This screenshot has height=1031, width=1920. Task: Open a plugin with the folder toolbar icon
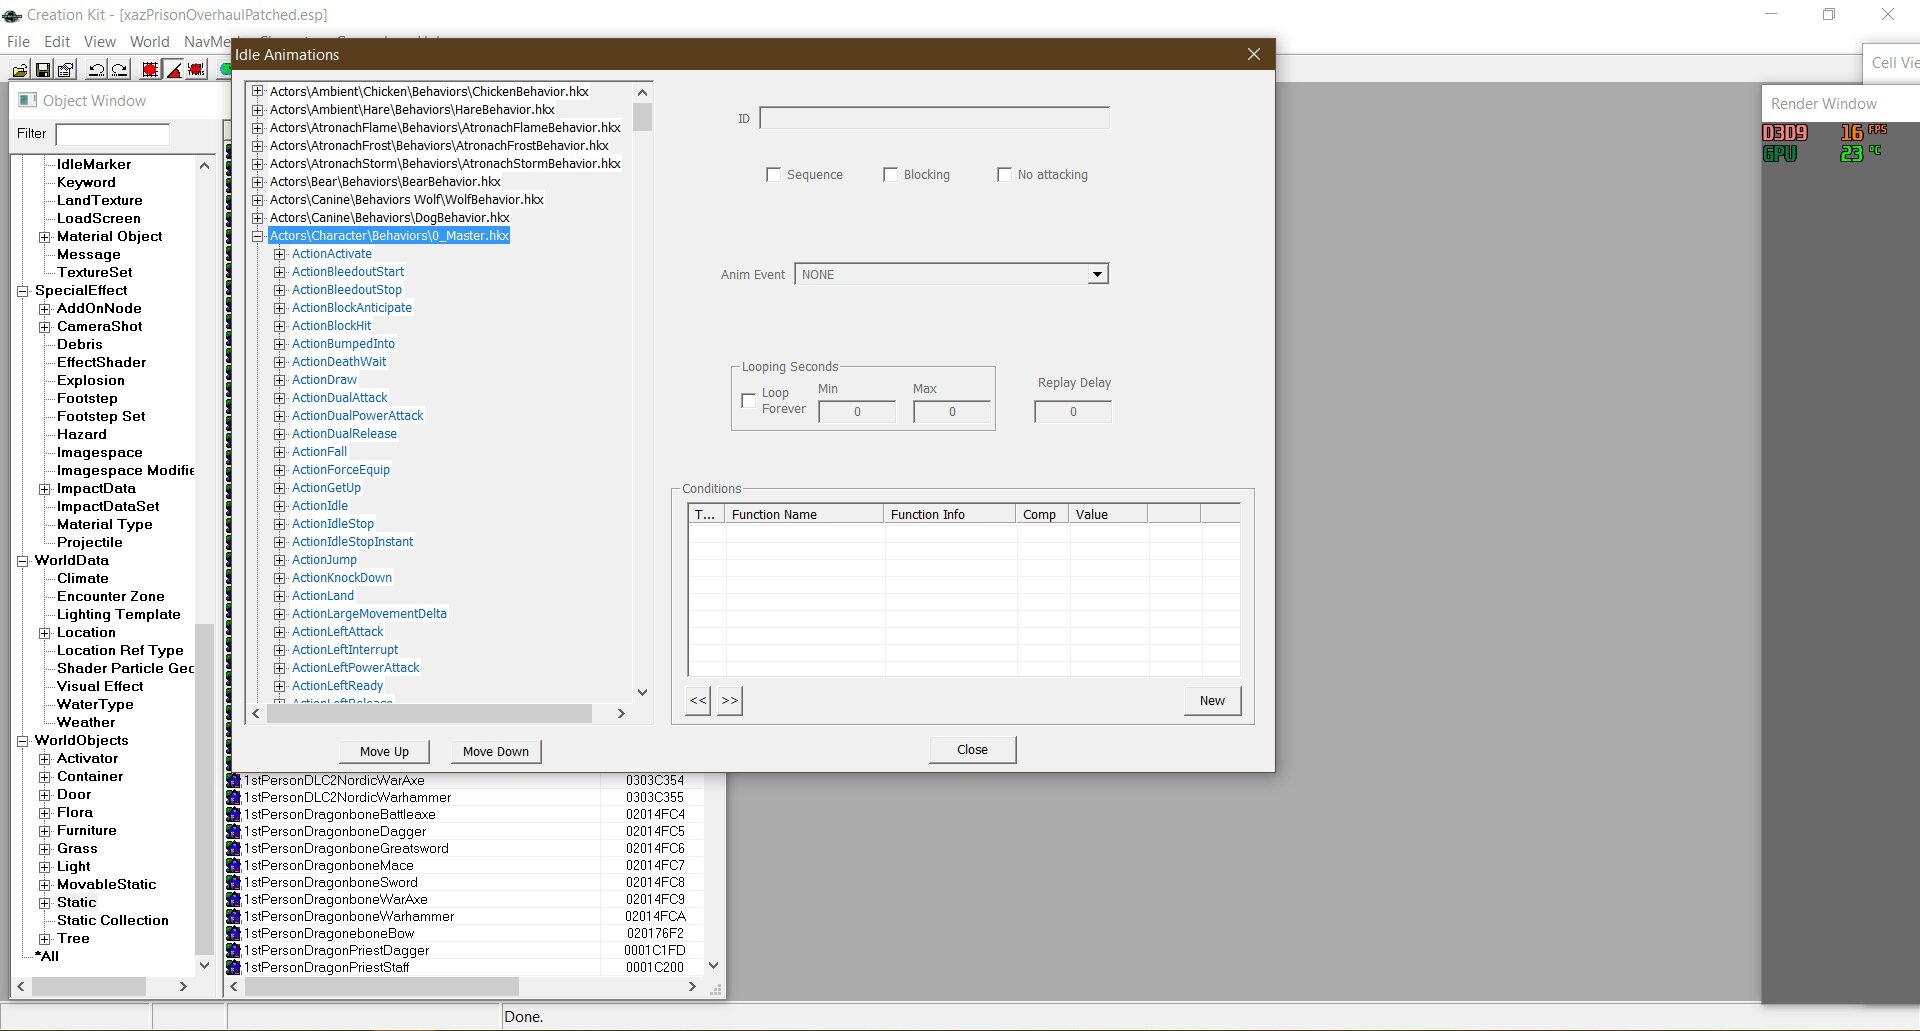(20, 69)
